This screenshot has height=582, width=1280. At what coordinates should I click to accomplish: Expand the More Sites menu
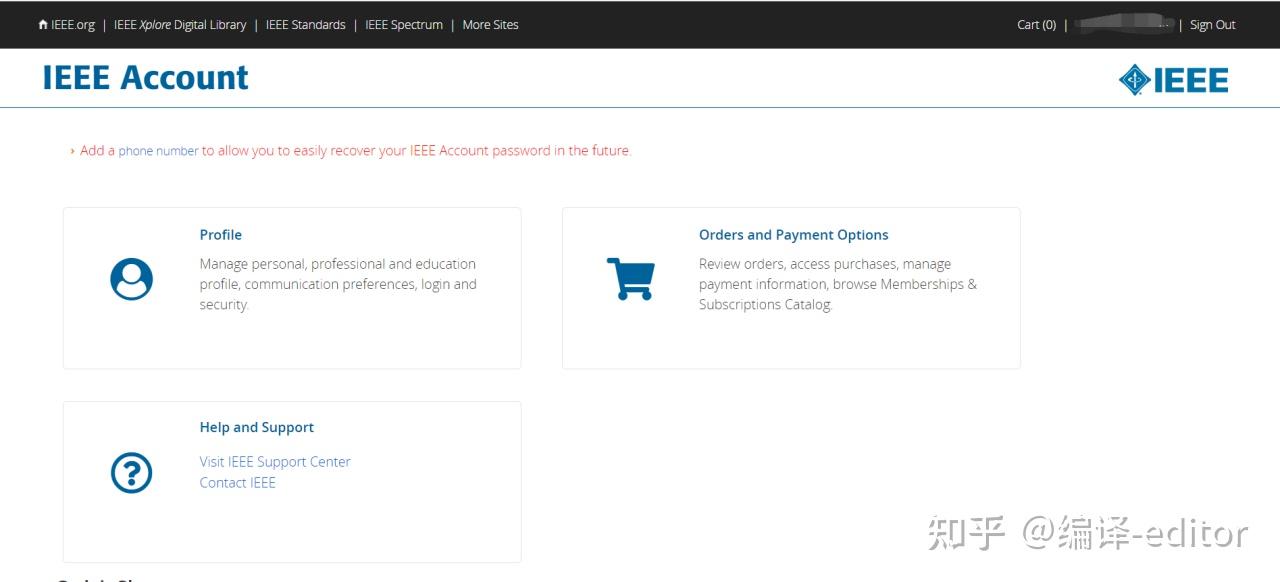point(490,25)
